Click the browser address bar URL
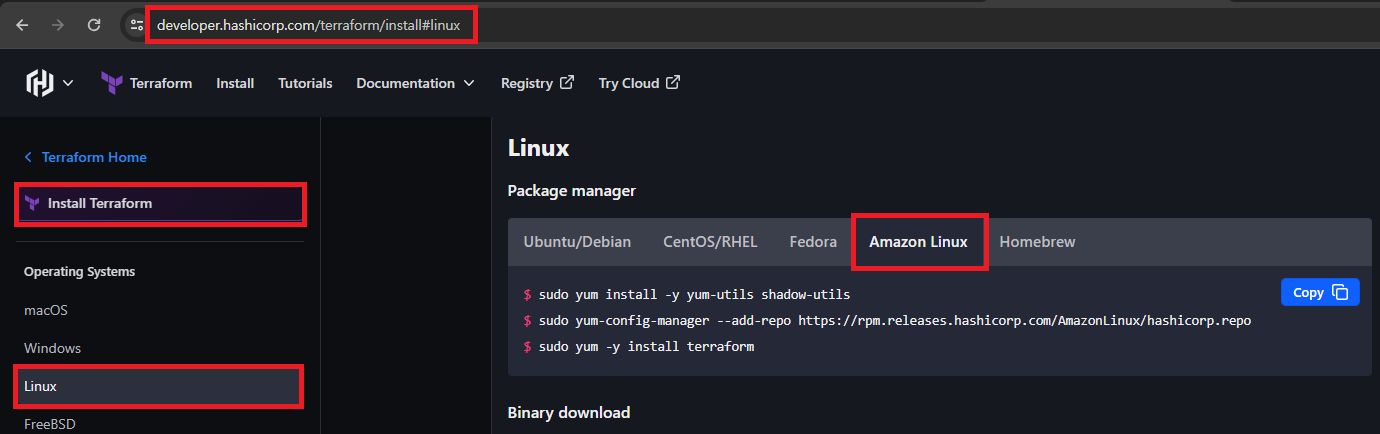 coord(308,25)
